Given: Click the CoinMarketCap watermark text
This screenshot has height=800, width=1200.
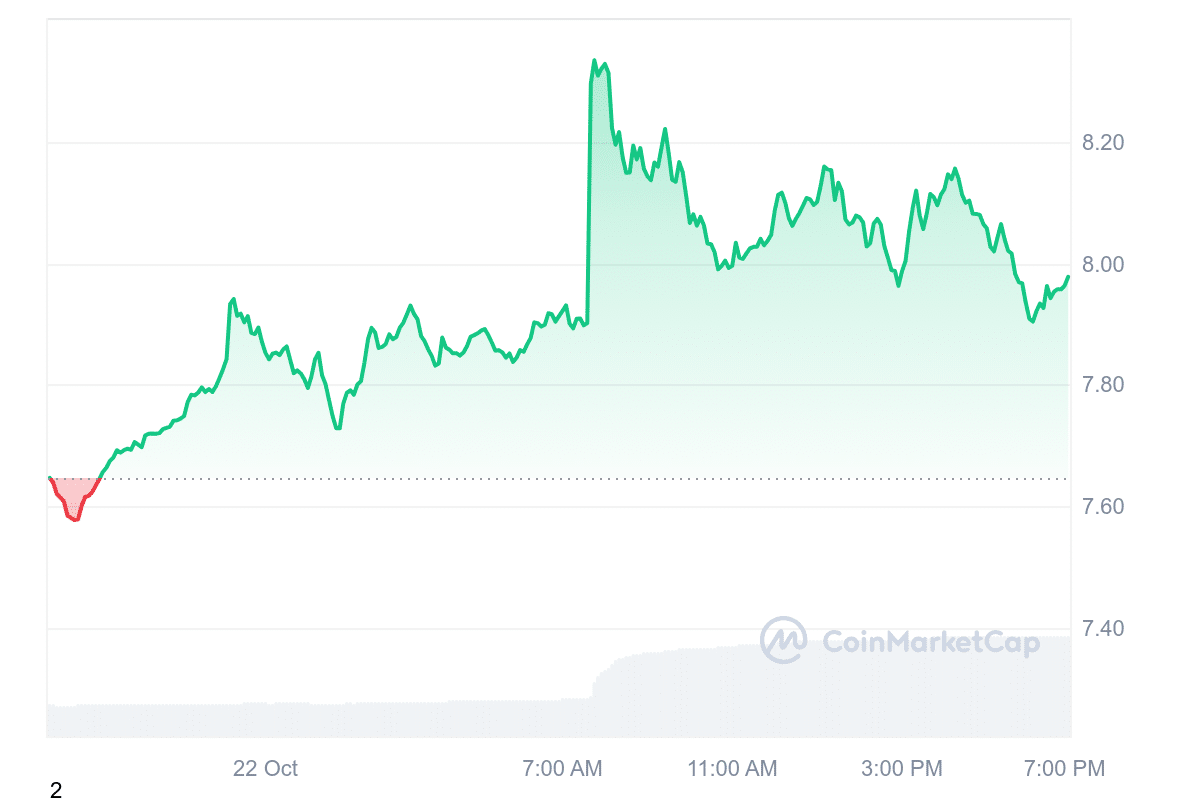Looking at the screenshot, I should (x=931, y=642).
